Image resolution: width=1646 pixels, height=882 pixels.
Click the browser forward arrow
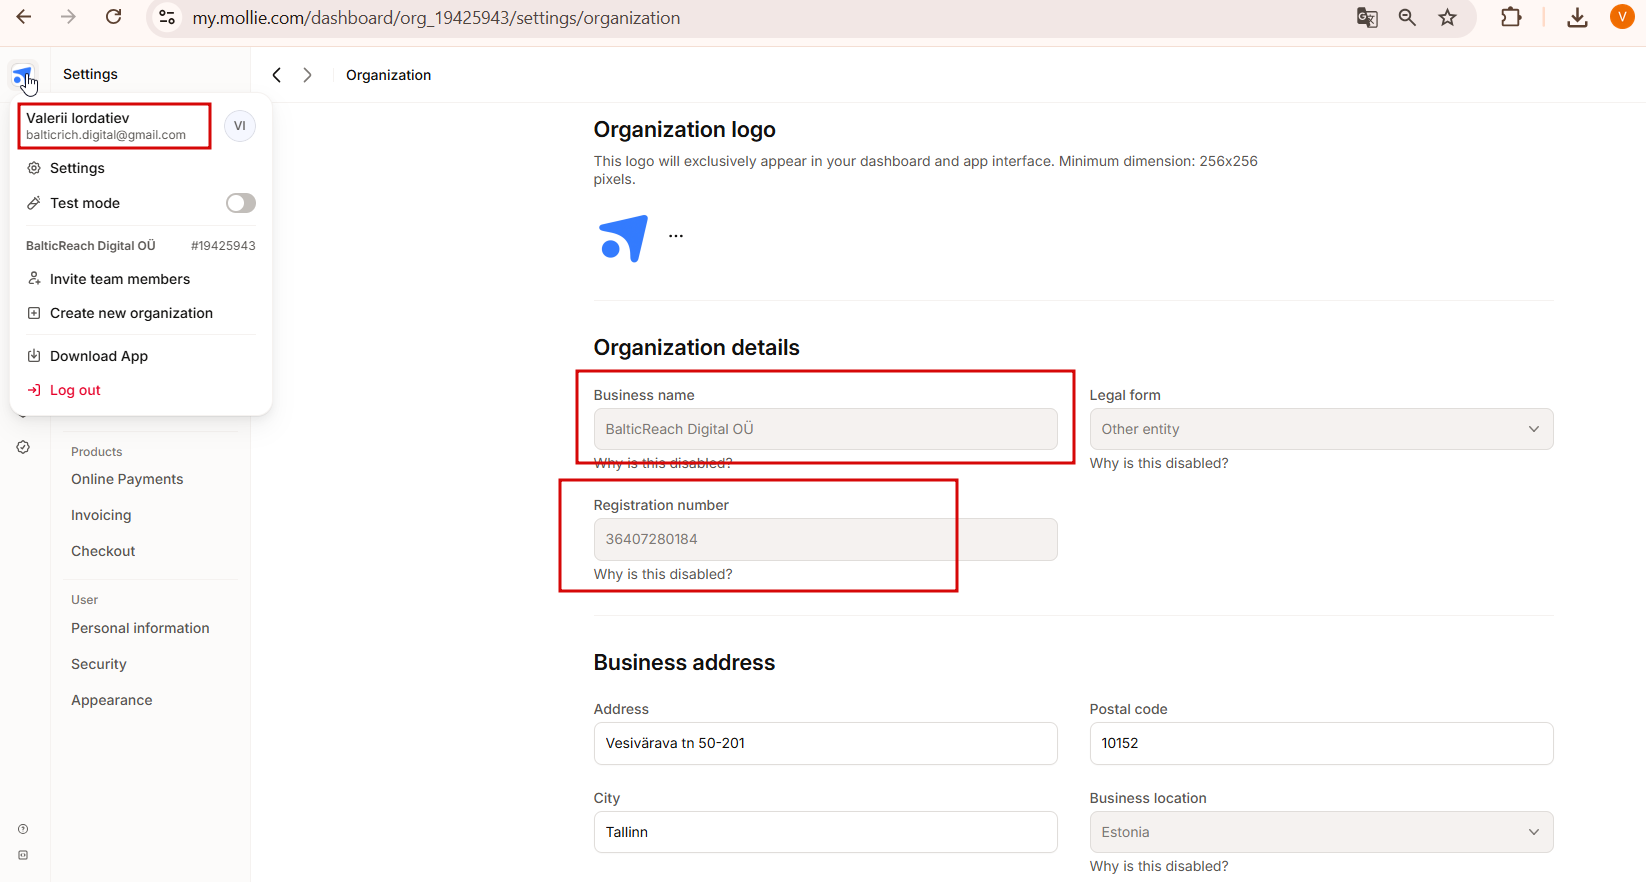click(68, 17)
